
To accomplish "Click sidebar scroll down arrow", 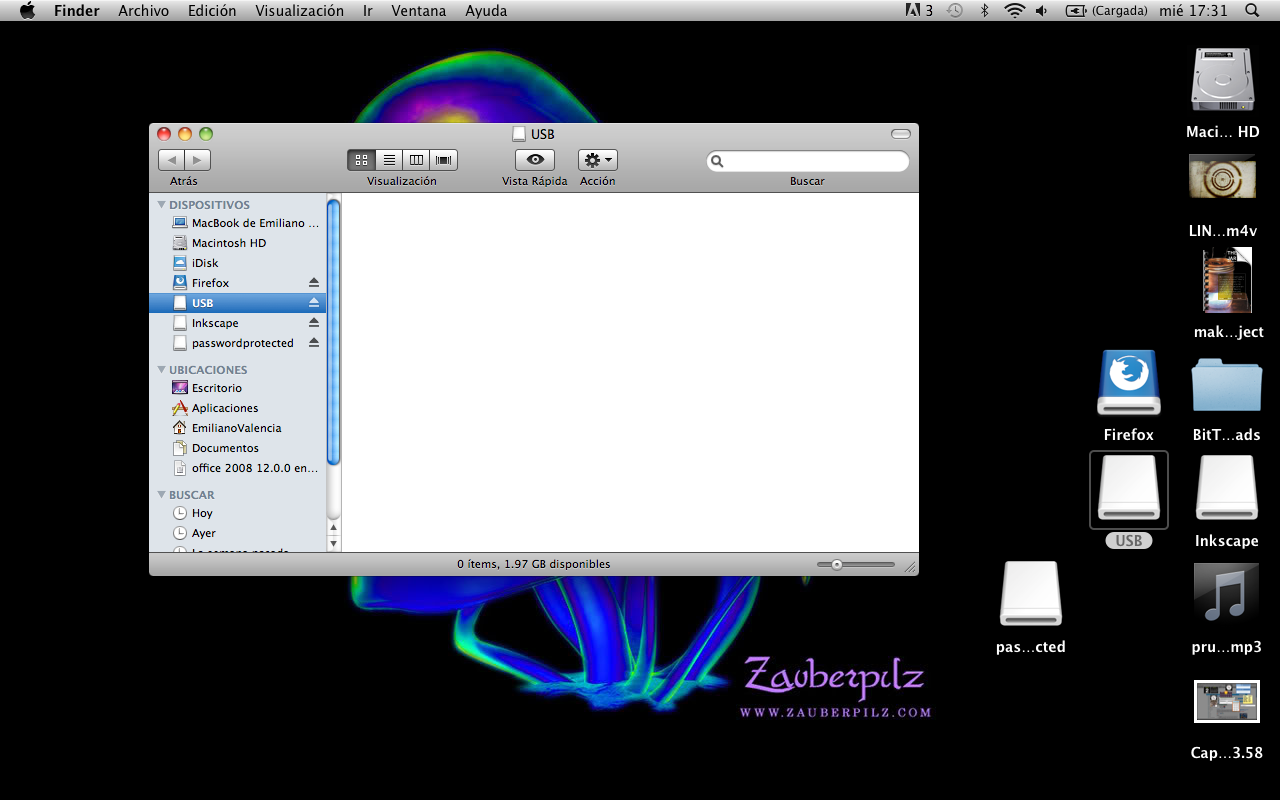I will coord(334,544).
